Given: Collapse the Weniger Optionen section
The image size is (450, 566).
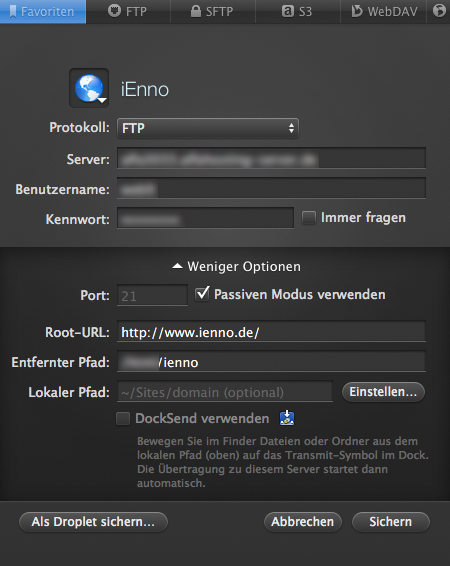Looking at the screenshot, I should (236, 266).
